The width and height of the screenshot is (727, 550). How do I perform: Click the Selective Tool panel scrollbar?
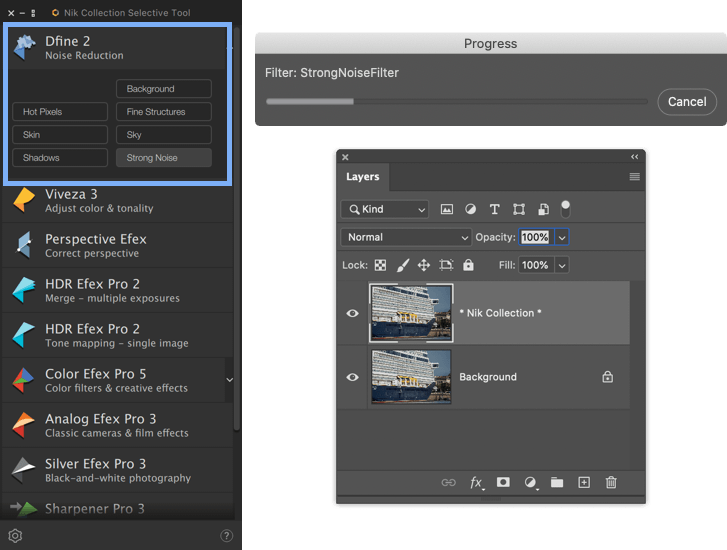click(237, 230)
